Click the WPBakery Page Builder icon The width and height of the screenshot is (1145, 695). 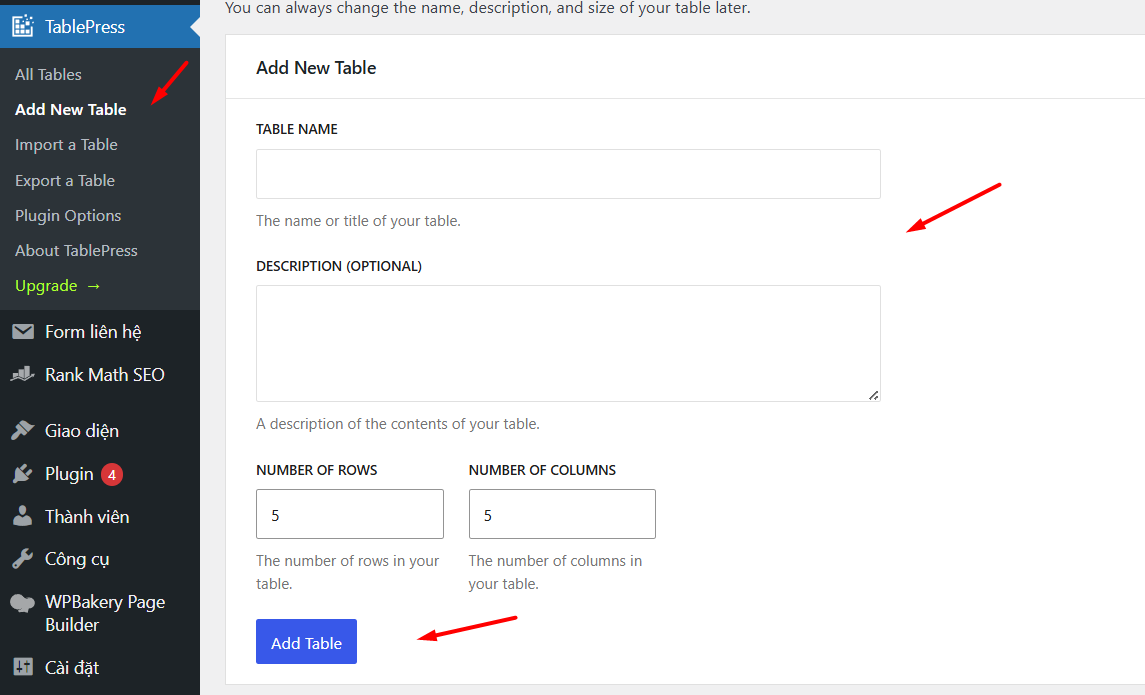click(23, 603)
